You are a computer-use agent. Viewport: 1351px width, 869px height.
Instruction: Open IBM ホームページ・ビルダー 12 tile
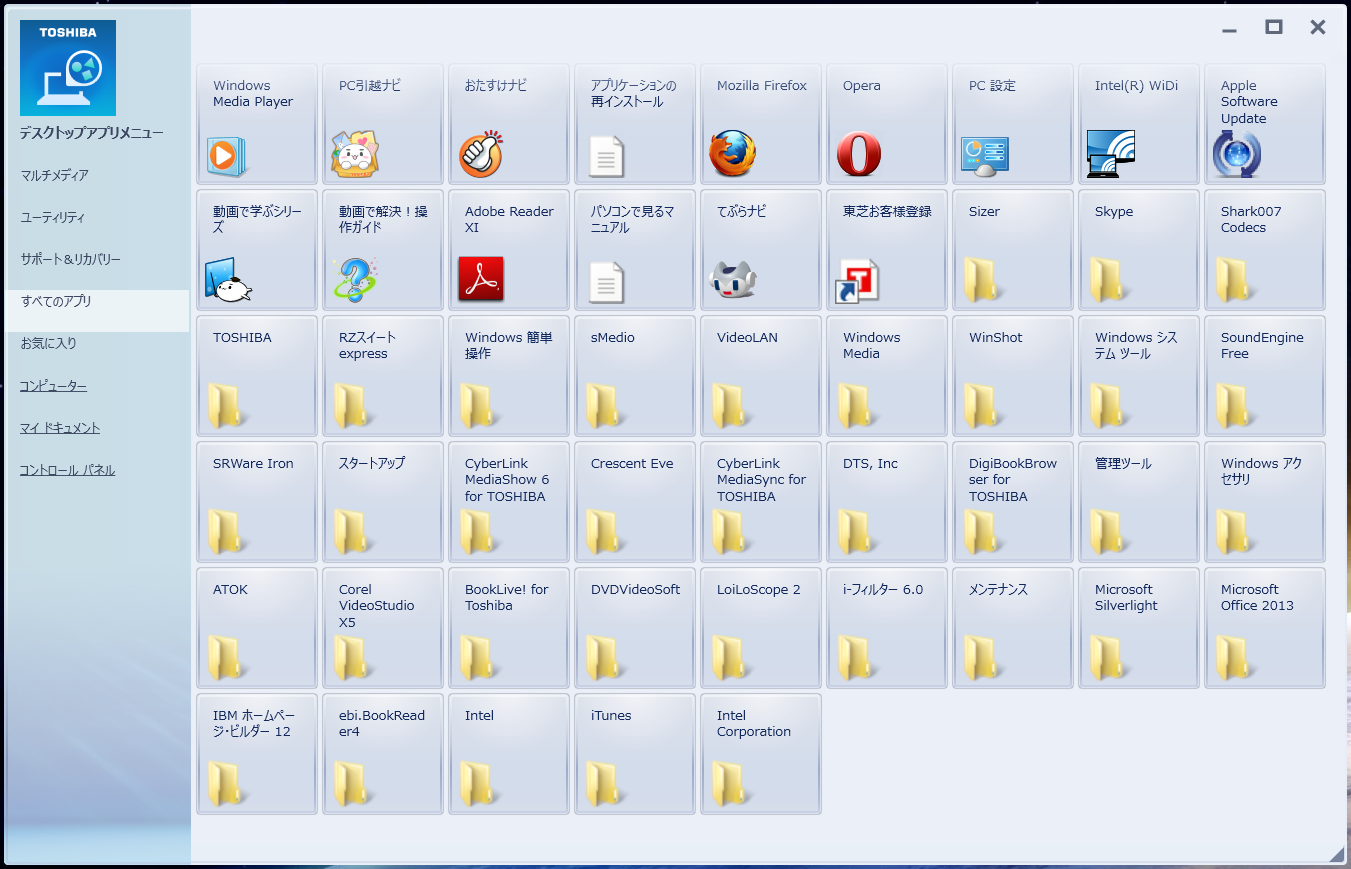[x=257, y=754]
